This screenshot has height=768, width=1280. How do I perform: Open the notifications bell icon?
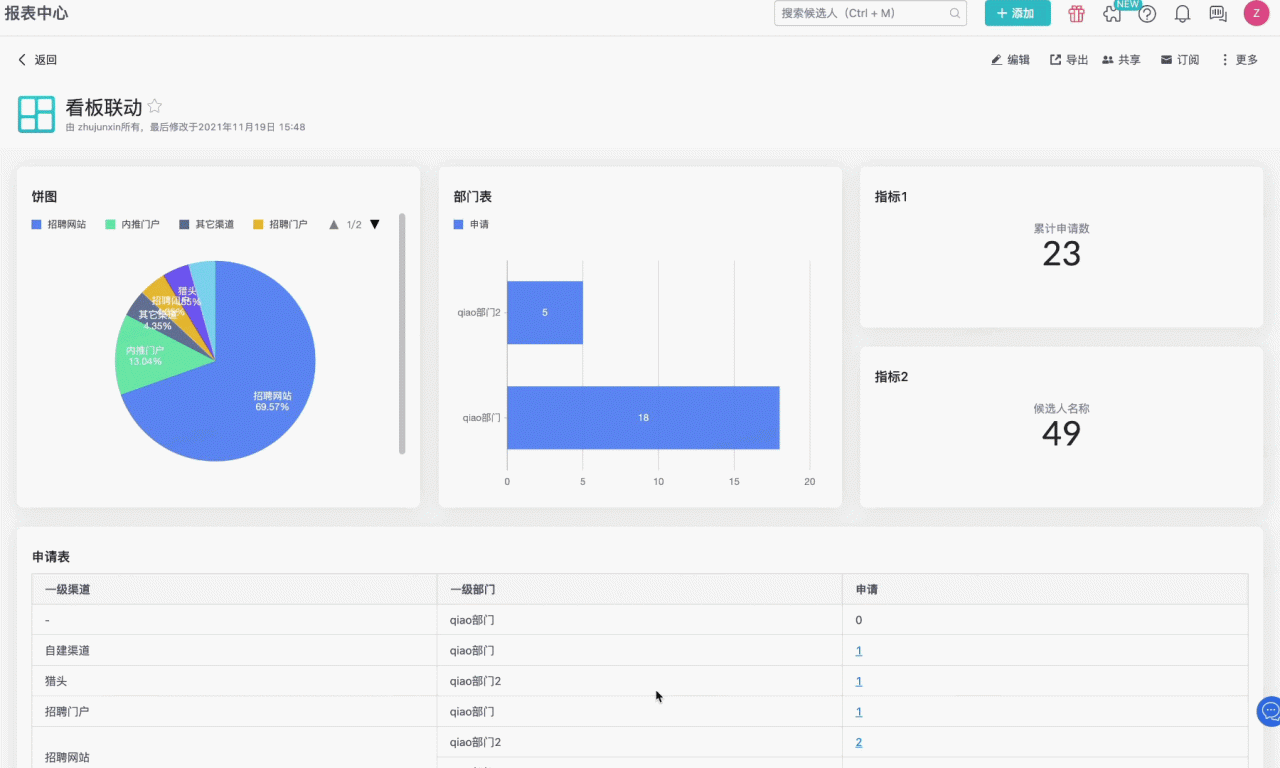1182,14
